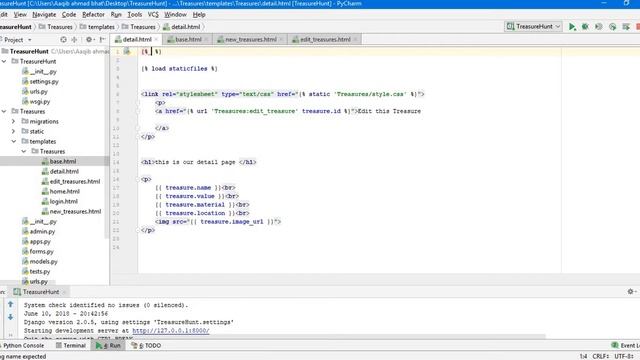640x360 pixels.
Task: Select base.html in project tree
Action: (x=59, y=161)
